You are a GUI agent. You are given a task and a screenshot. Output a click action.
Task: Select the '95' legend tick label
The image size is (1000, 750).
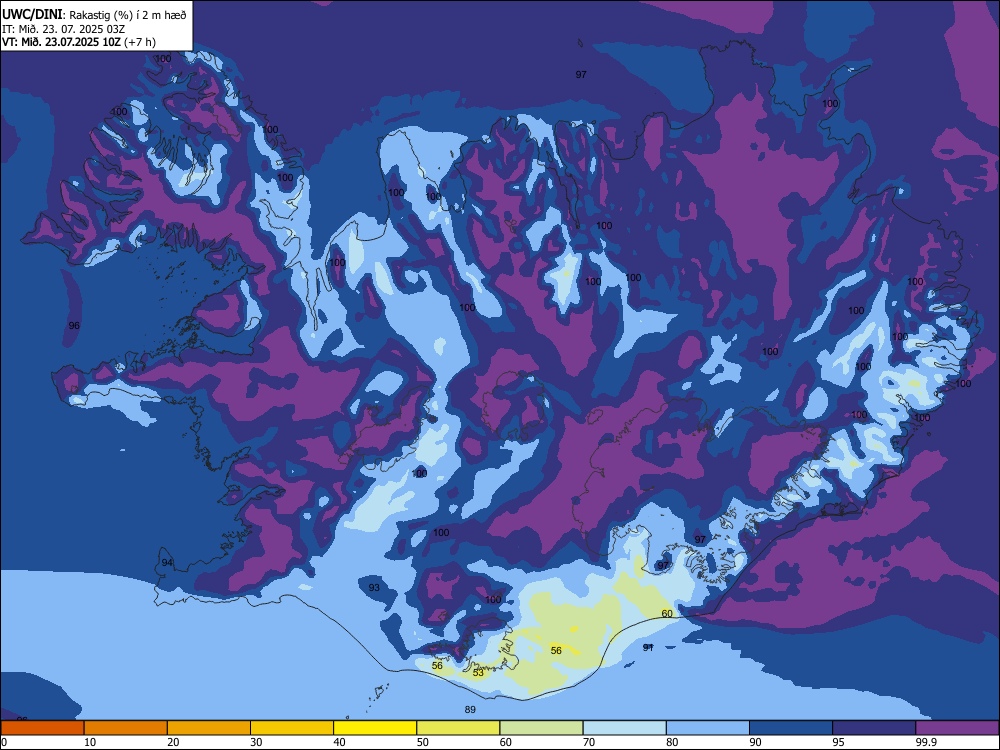[839, 742]
